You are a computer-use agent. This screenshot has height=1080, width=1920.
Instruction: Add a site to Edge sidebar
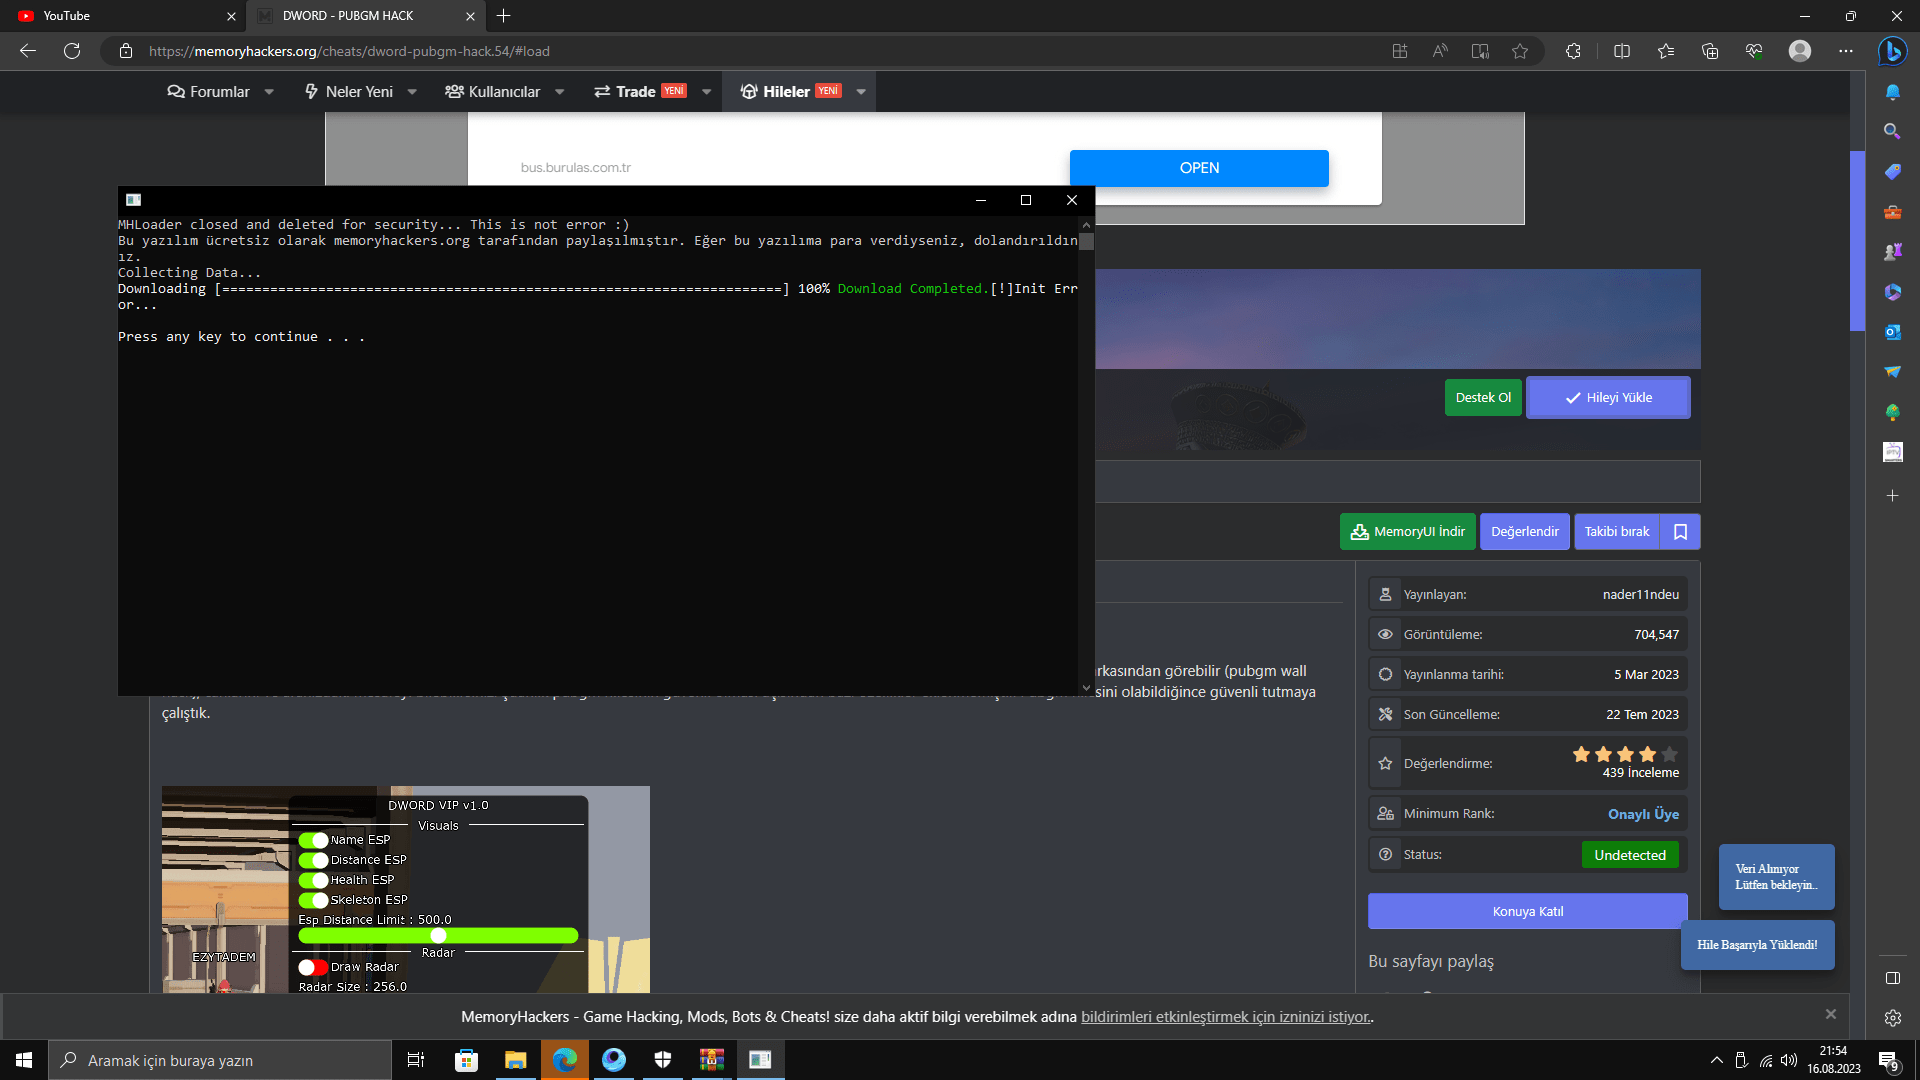[x=1893, y=496]
